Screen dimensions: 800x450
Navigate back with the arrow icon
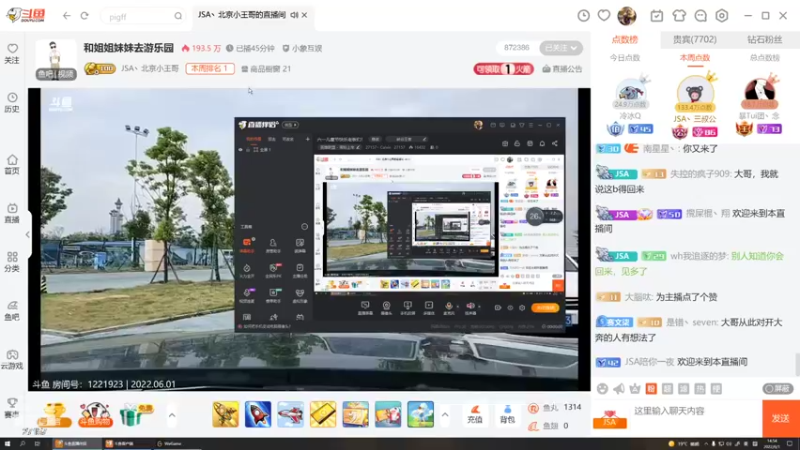click(67, 16)
